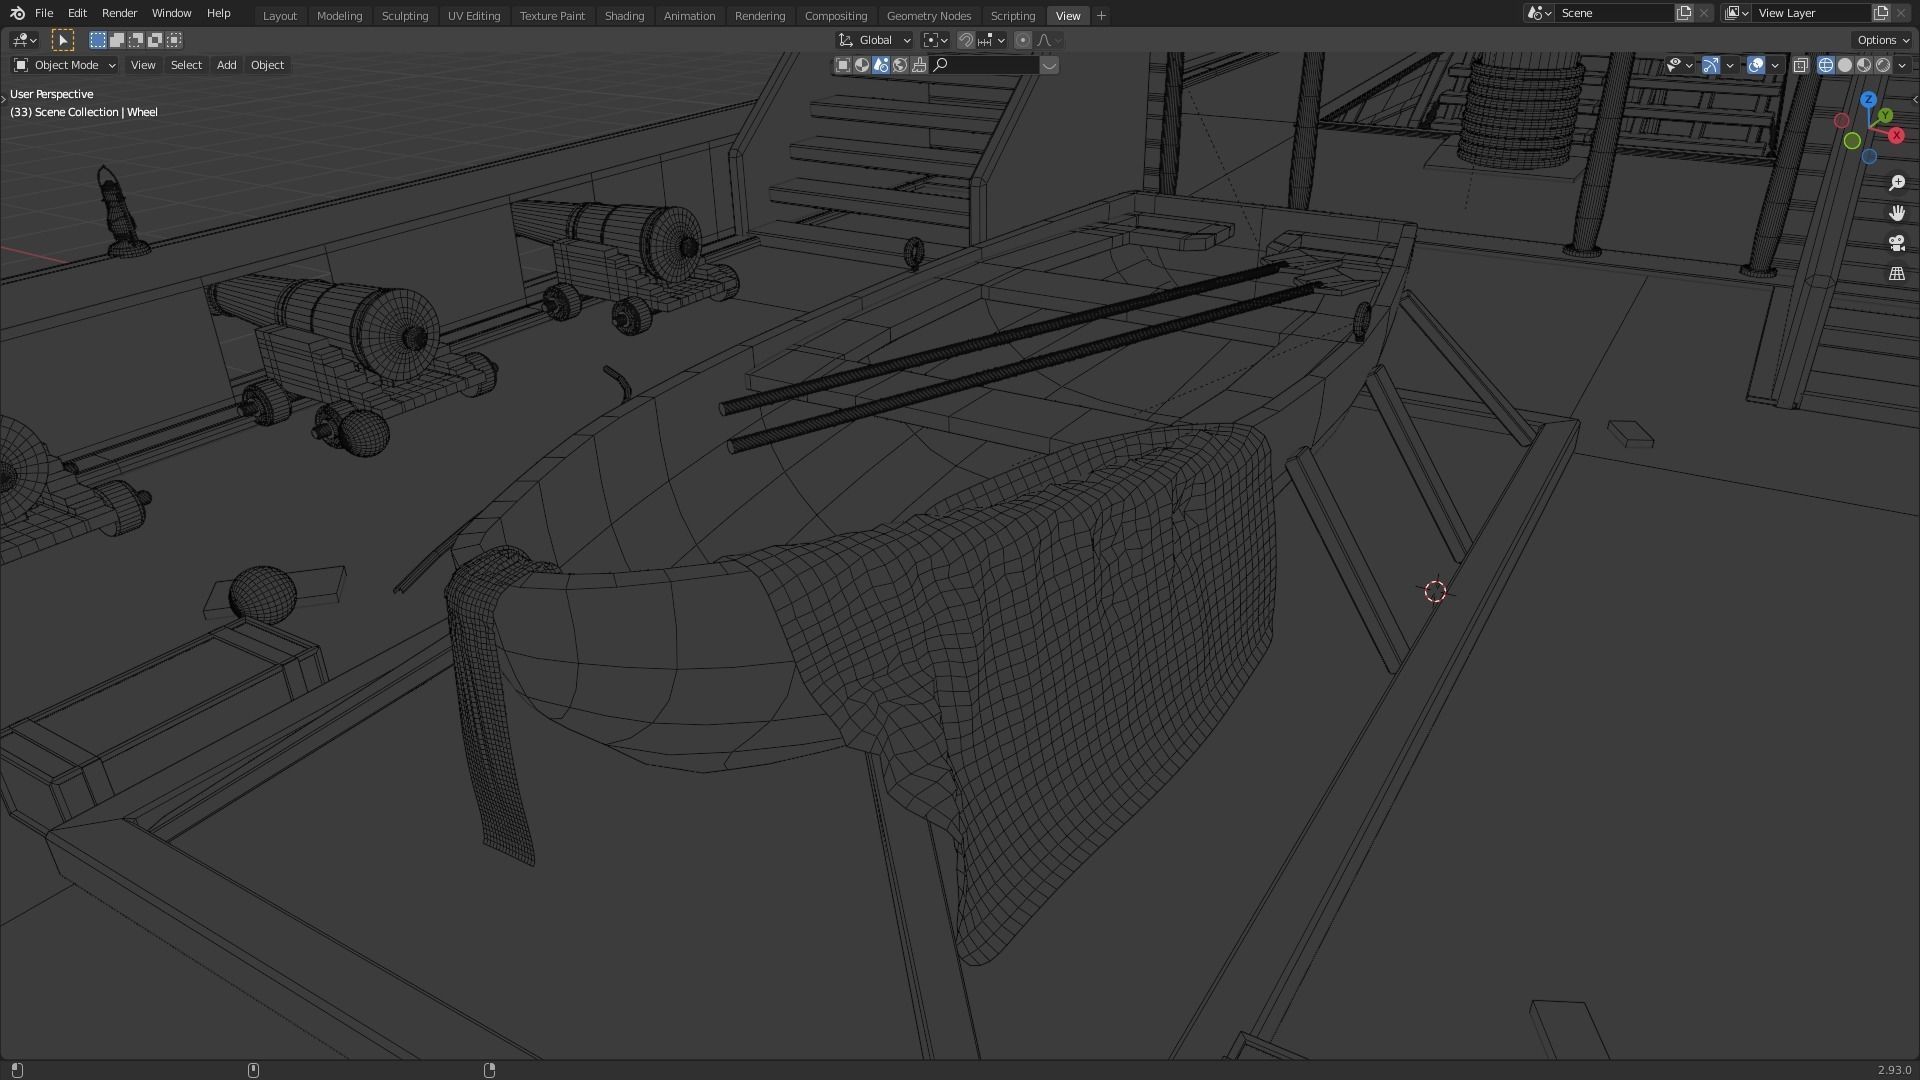Click red X axis on navigation gizmo
Viewport: 1920px width, 1080px height.
tap(1895, 135)
